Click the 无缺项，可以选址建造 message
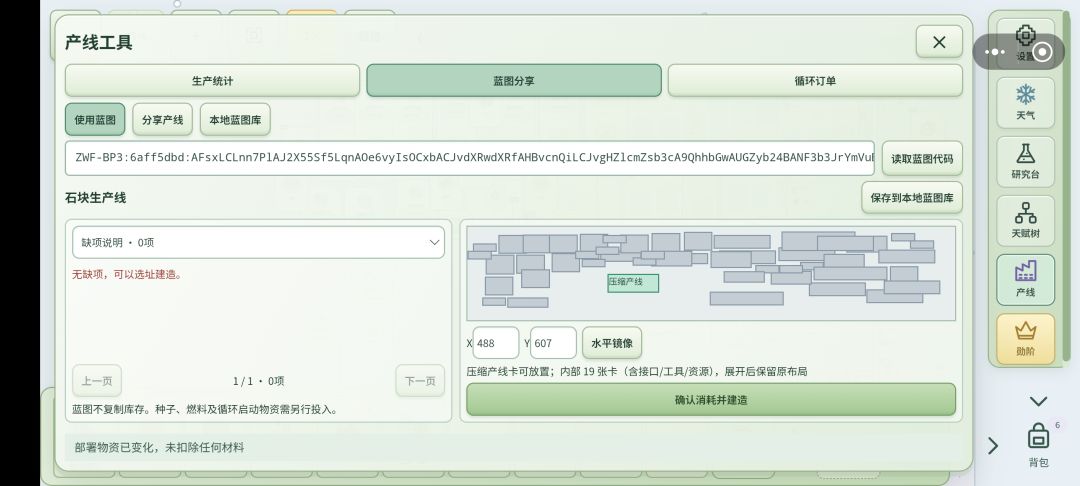1080x486 pixels. (x=127, y=274)
